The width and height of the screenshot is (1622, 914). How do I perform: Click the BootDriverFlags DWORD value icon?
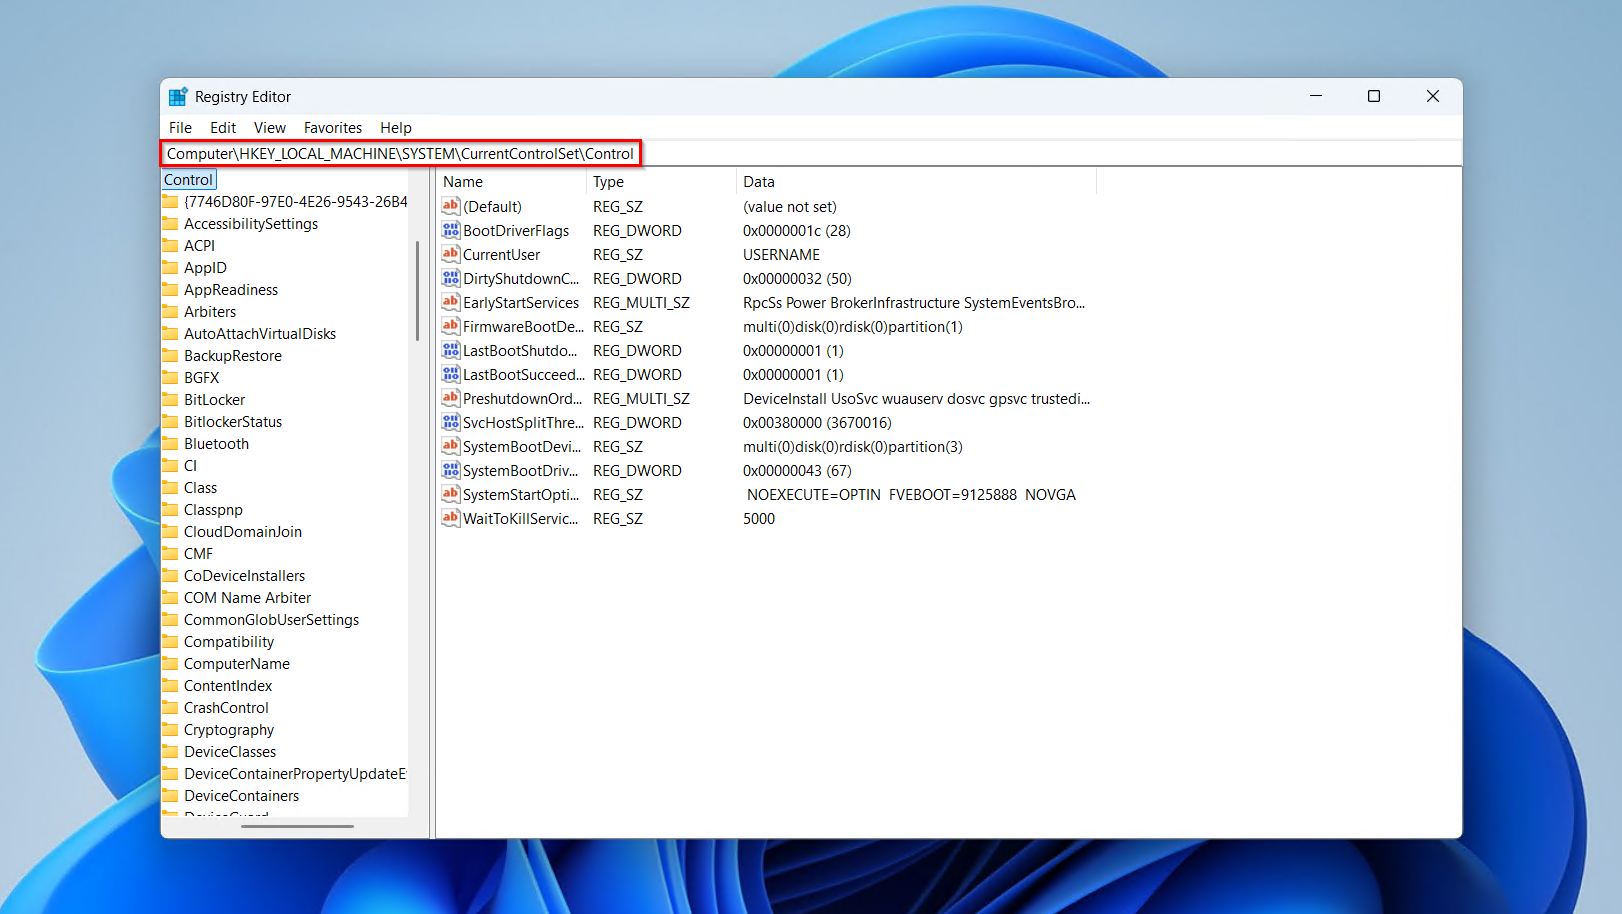click(x=451, y=231)
